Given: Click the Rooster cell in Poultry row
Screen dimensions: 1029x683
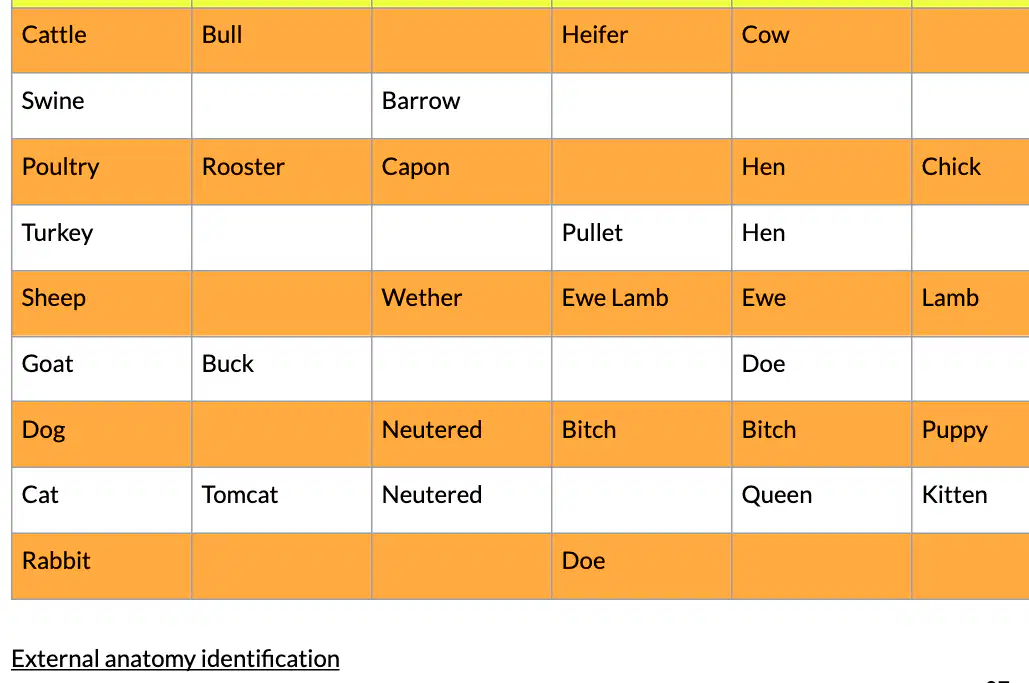Looking at the screenshot, I should coord(282,172).
